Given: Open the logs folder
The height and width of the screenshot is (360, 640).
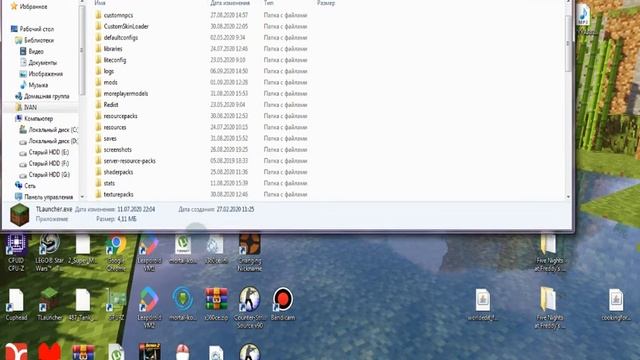Looking at the screenshot, I should click(x=109, y=71).
